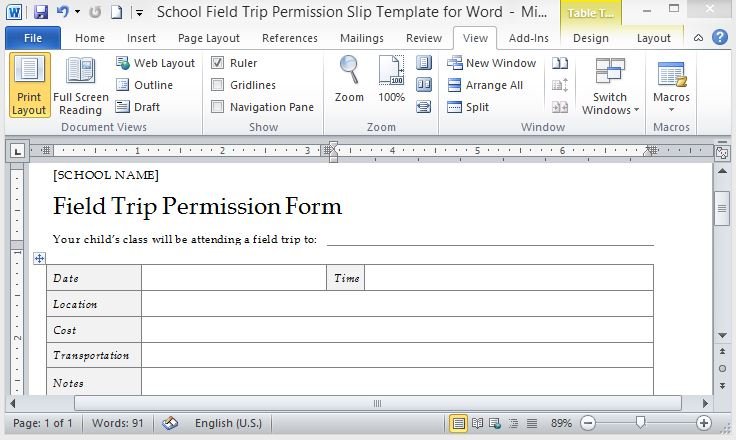
Task: Click the Words: 91 count in status bar
Action: [116, 423]
